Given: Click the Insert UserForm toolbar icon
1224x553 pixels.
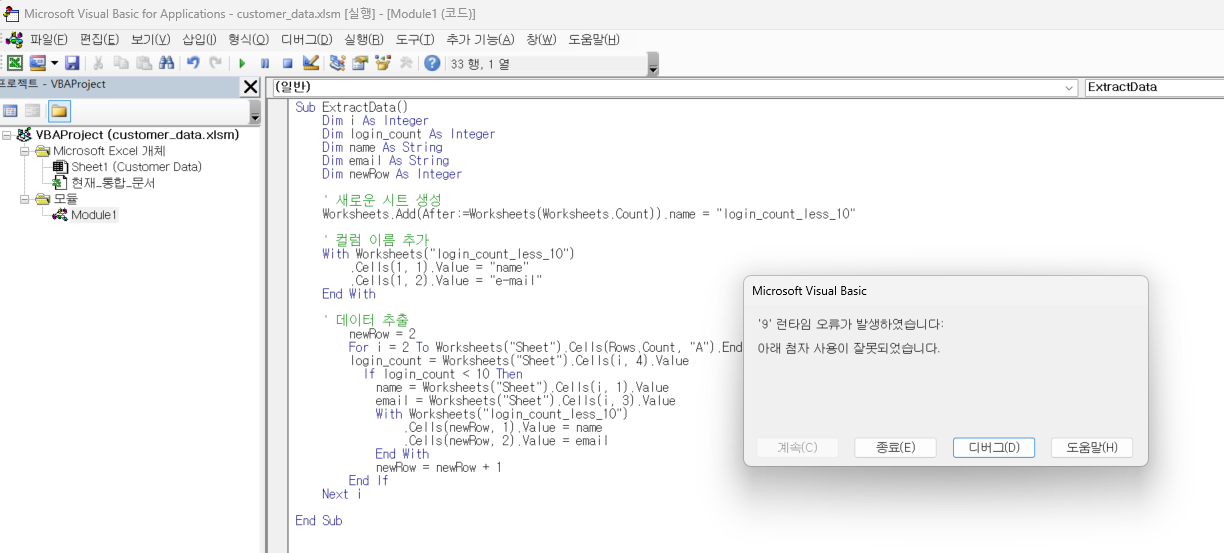Looking at the screenshot, I should coord(38,63).
